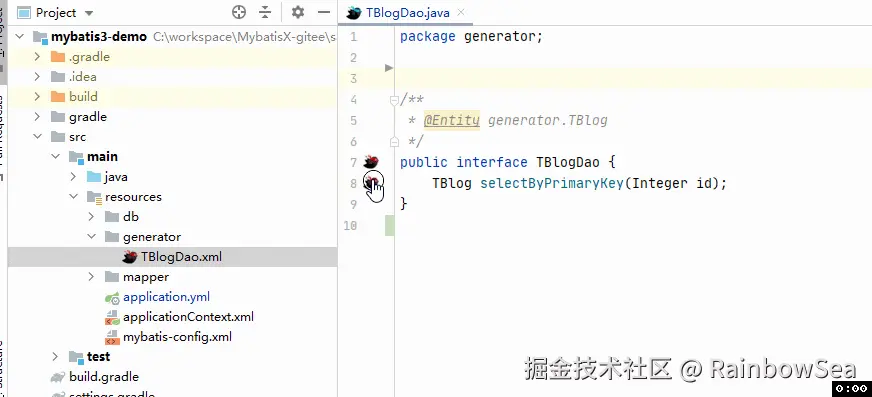Expand the mapper folder
This screenshot has height=397, width=872.
(x=91, y=277)
